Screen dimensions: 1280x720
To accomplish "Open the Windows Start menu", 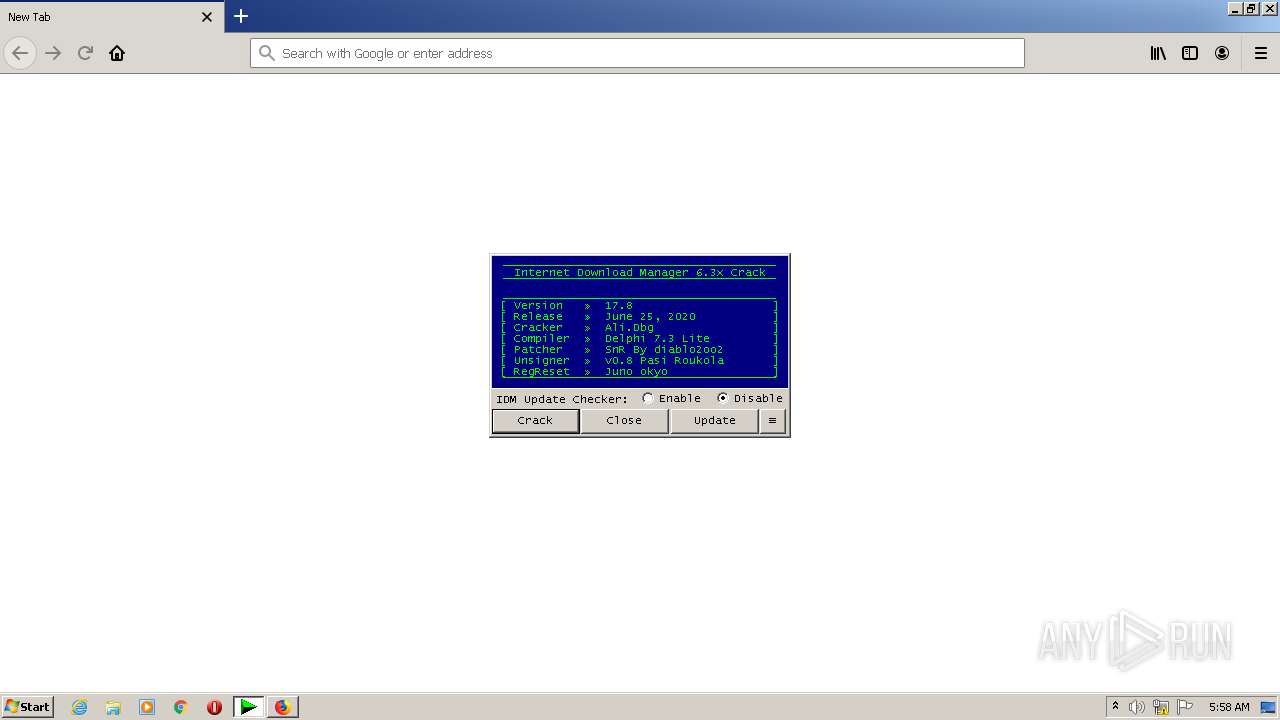I will (x=28, y=707).
